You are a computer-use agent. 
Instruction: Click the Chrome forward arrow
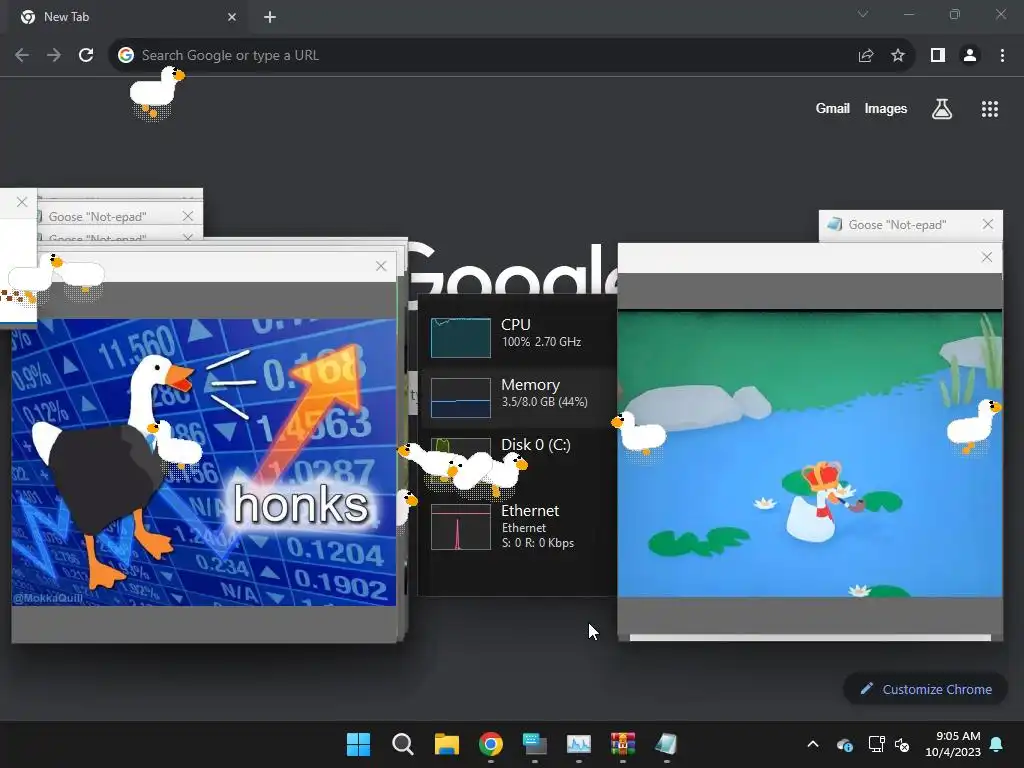point(54,56)
